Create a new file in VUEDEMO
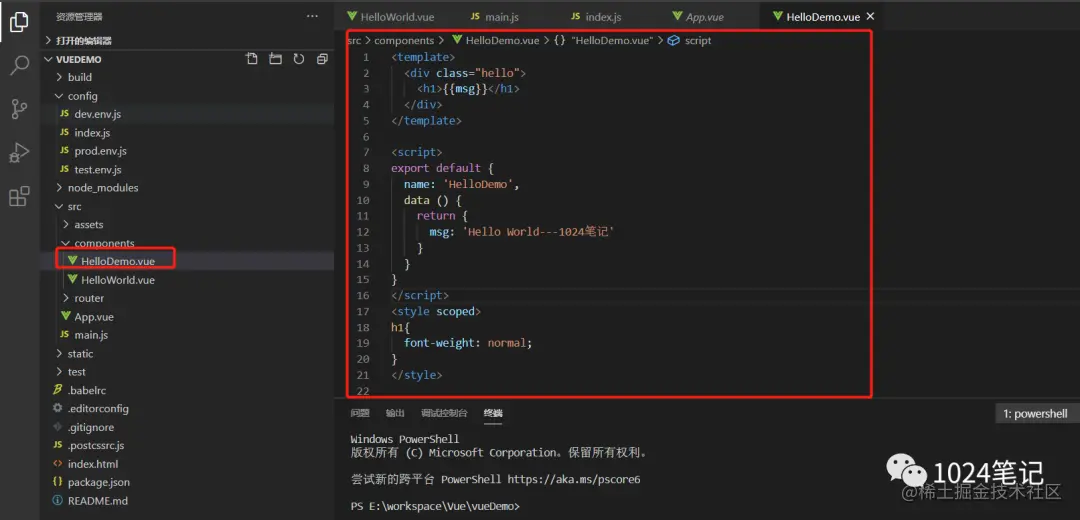The image size is (1080, 520). click(252, 59)
